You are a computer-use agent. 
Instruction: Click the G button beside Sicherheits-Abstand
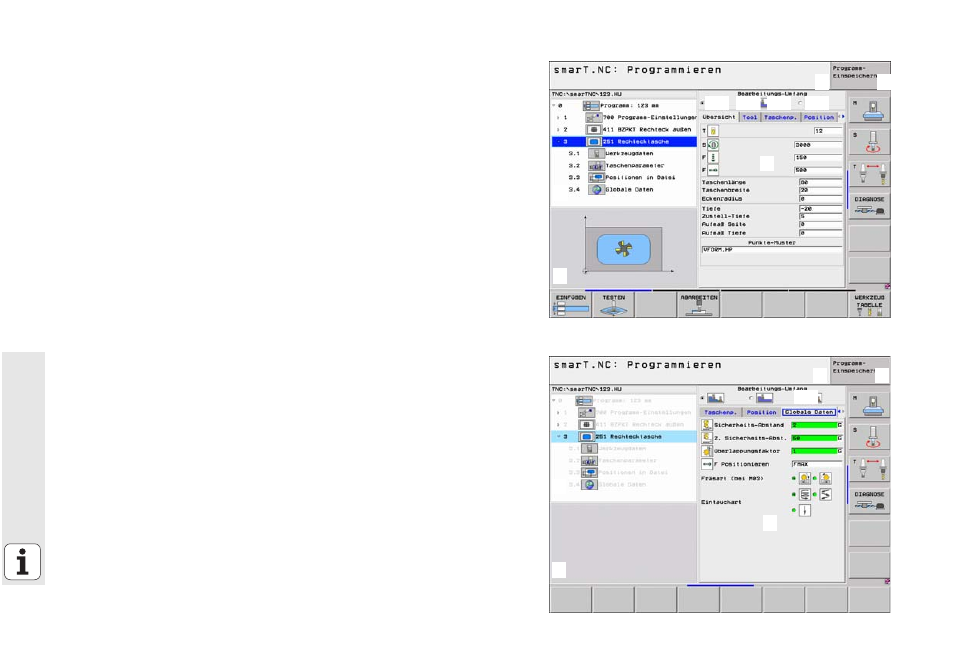tap(840, 425)
